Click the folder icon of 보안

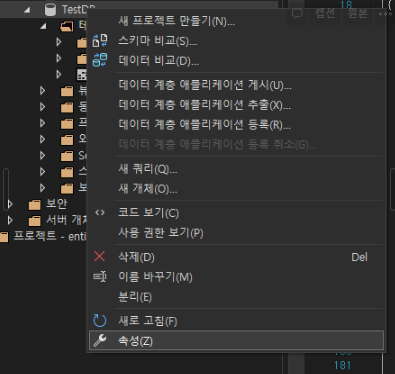click(x=35, y=204)
